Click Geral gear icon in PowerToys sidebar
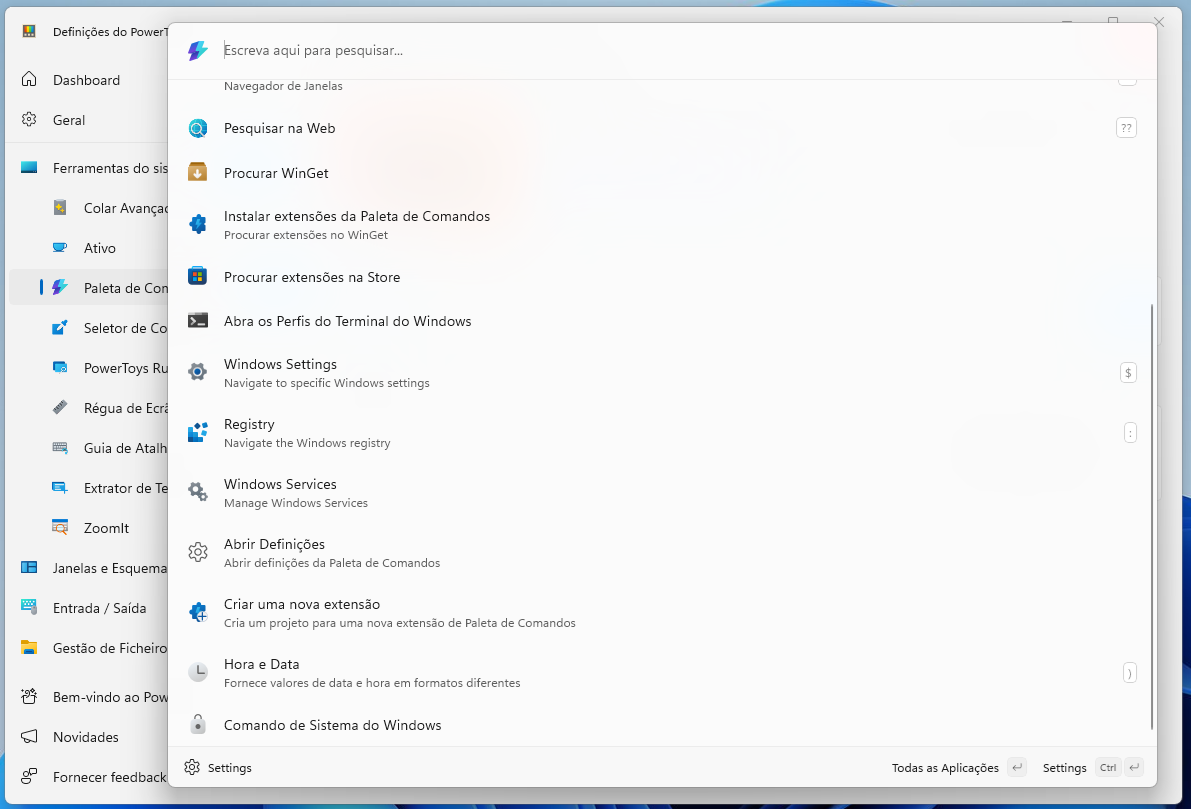The width and height of the screenshot is (1191, 809). click(29, 120)
